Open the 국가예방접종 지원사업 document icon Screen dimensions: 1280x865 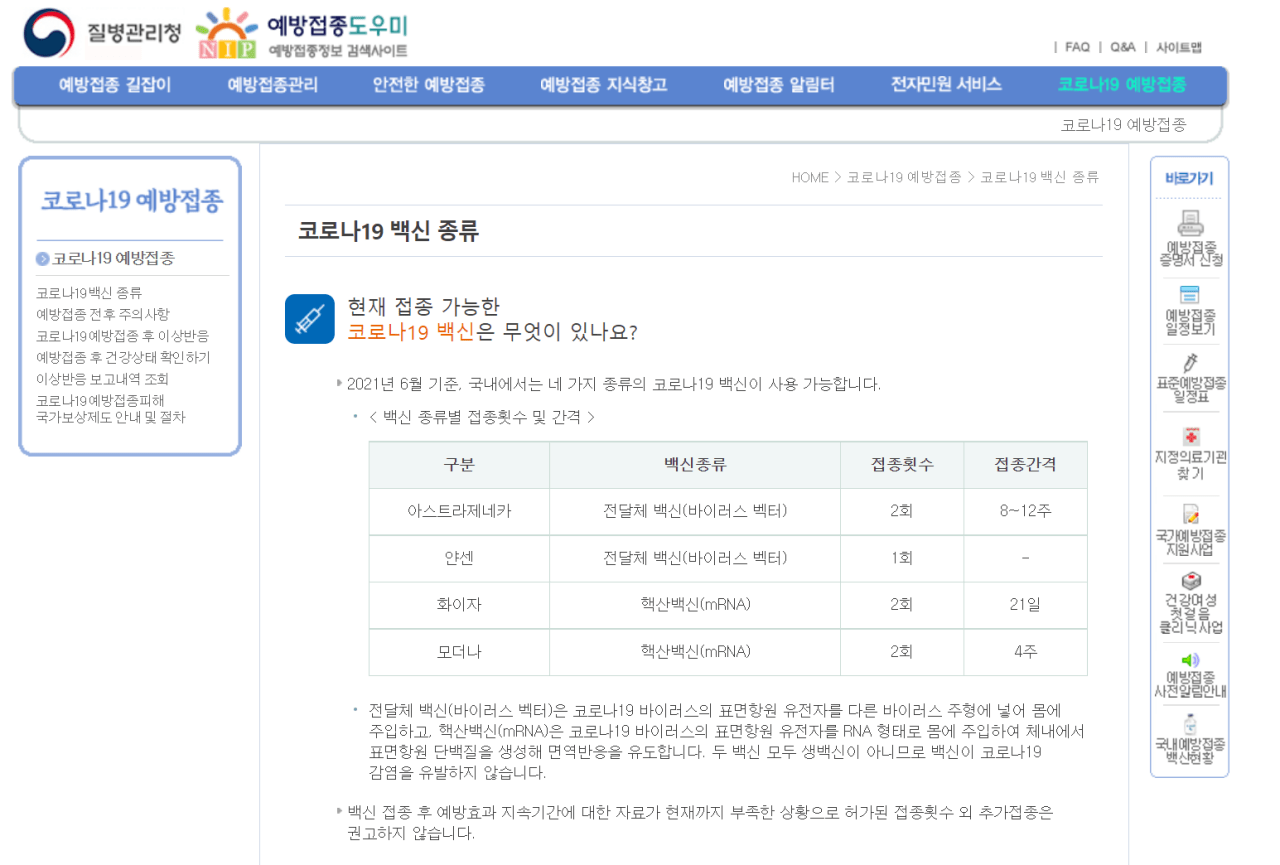[x=1190, y=514]
